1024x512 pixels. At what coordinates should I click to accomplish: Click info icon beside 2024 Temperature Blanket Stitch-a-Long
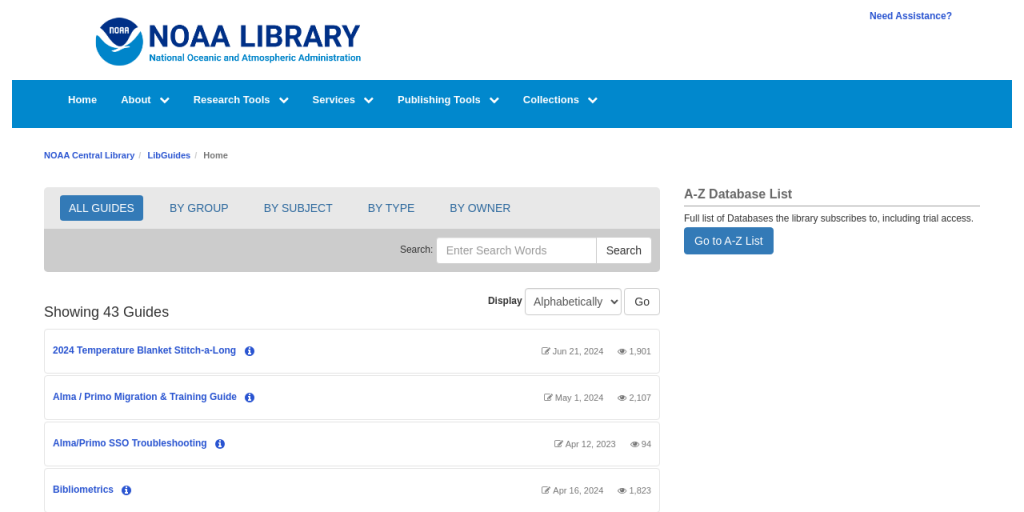[x=250, y=351]
